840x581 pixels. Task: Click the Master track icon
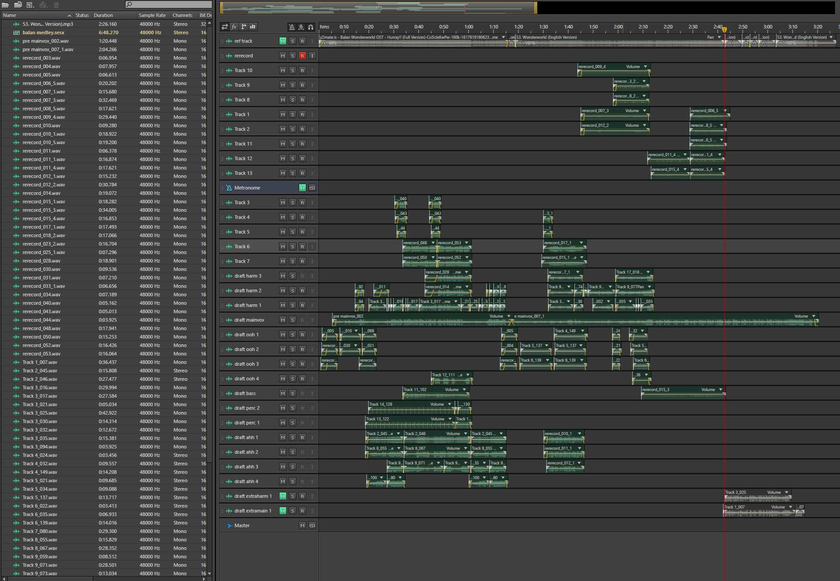(x=229, y=525)
